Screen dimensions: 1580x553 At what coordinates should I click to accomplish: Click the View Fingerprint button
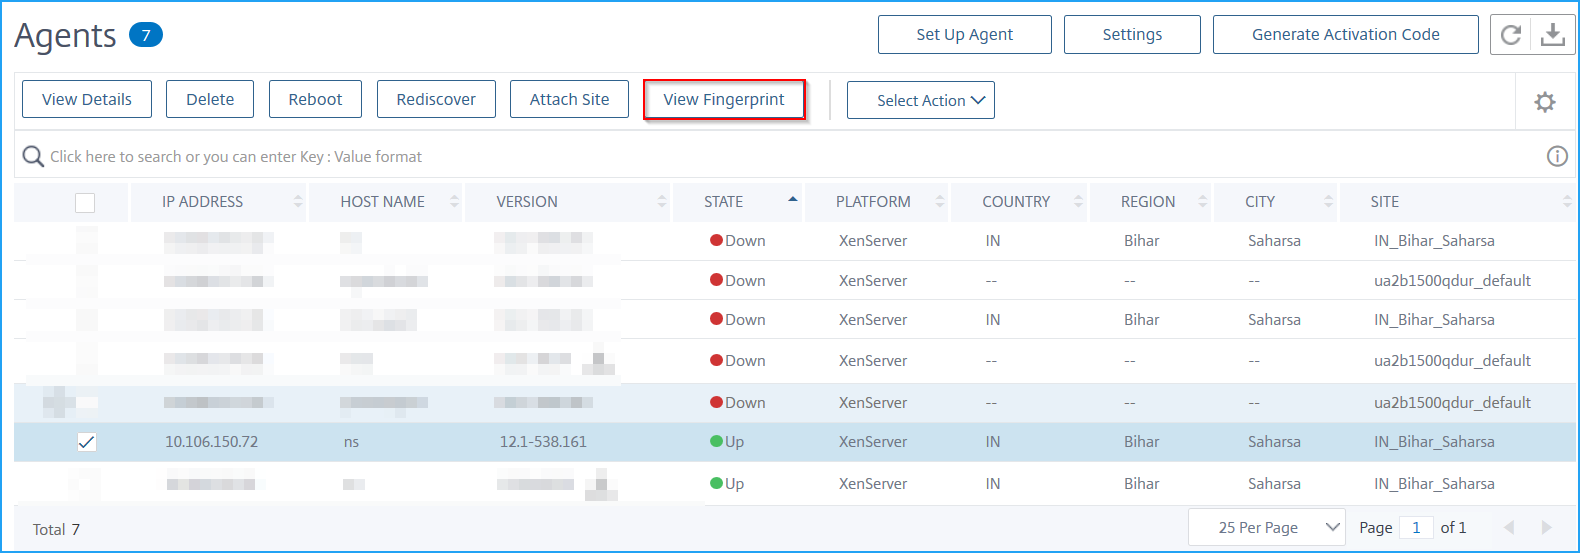(724, 99)
